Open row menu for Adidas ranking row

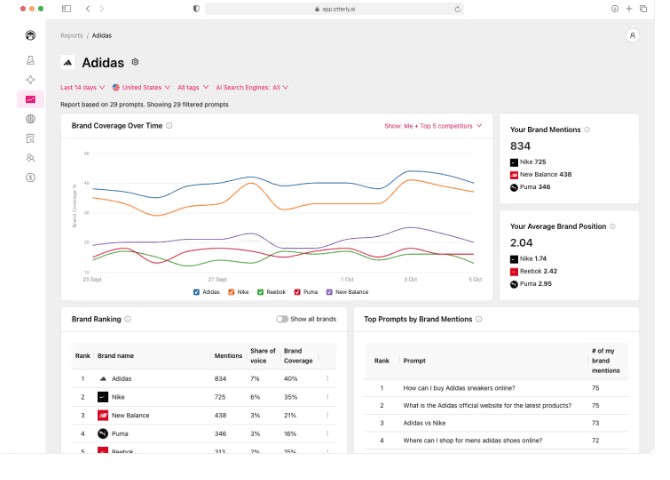click(x=327, y=378)
